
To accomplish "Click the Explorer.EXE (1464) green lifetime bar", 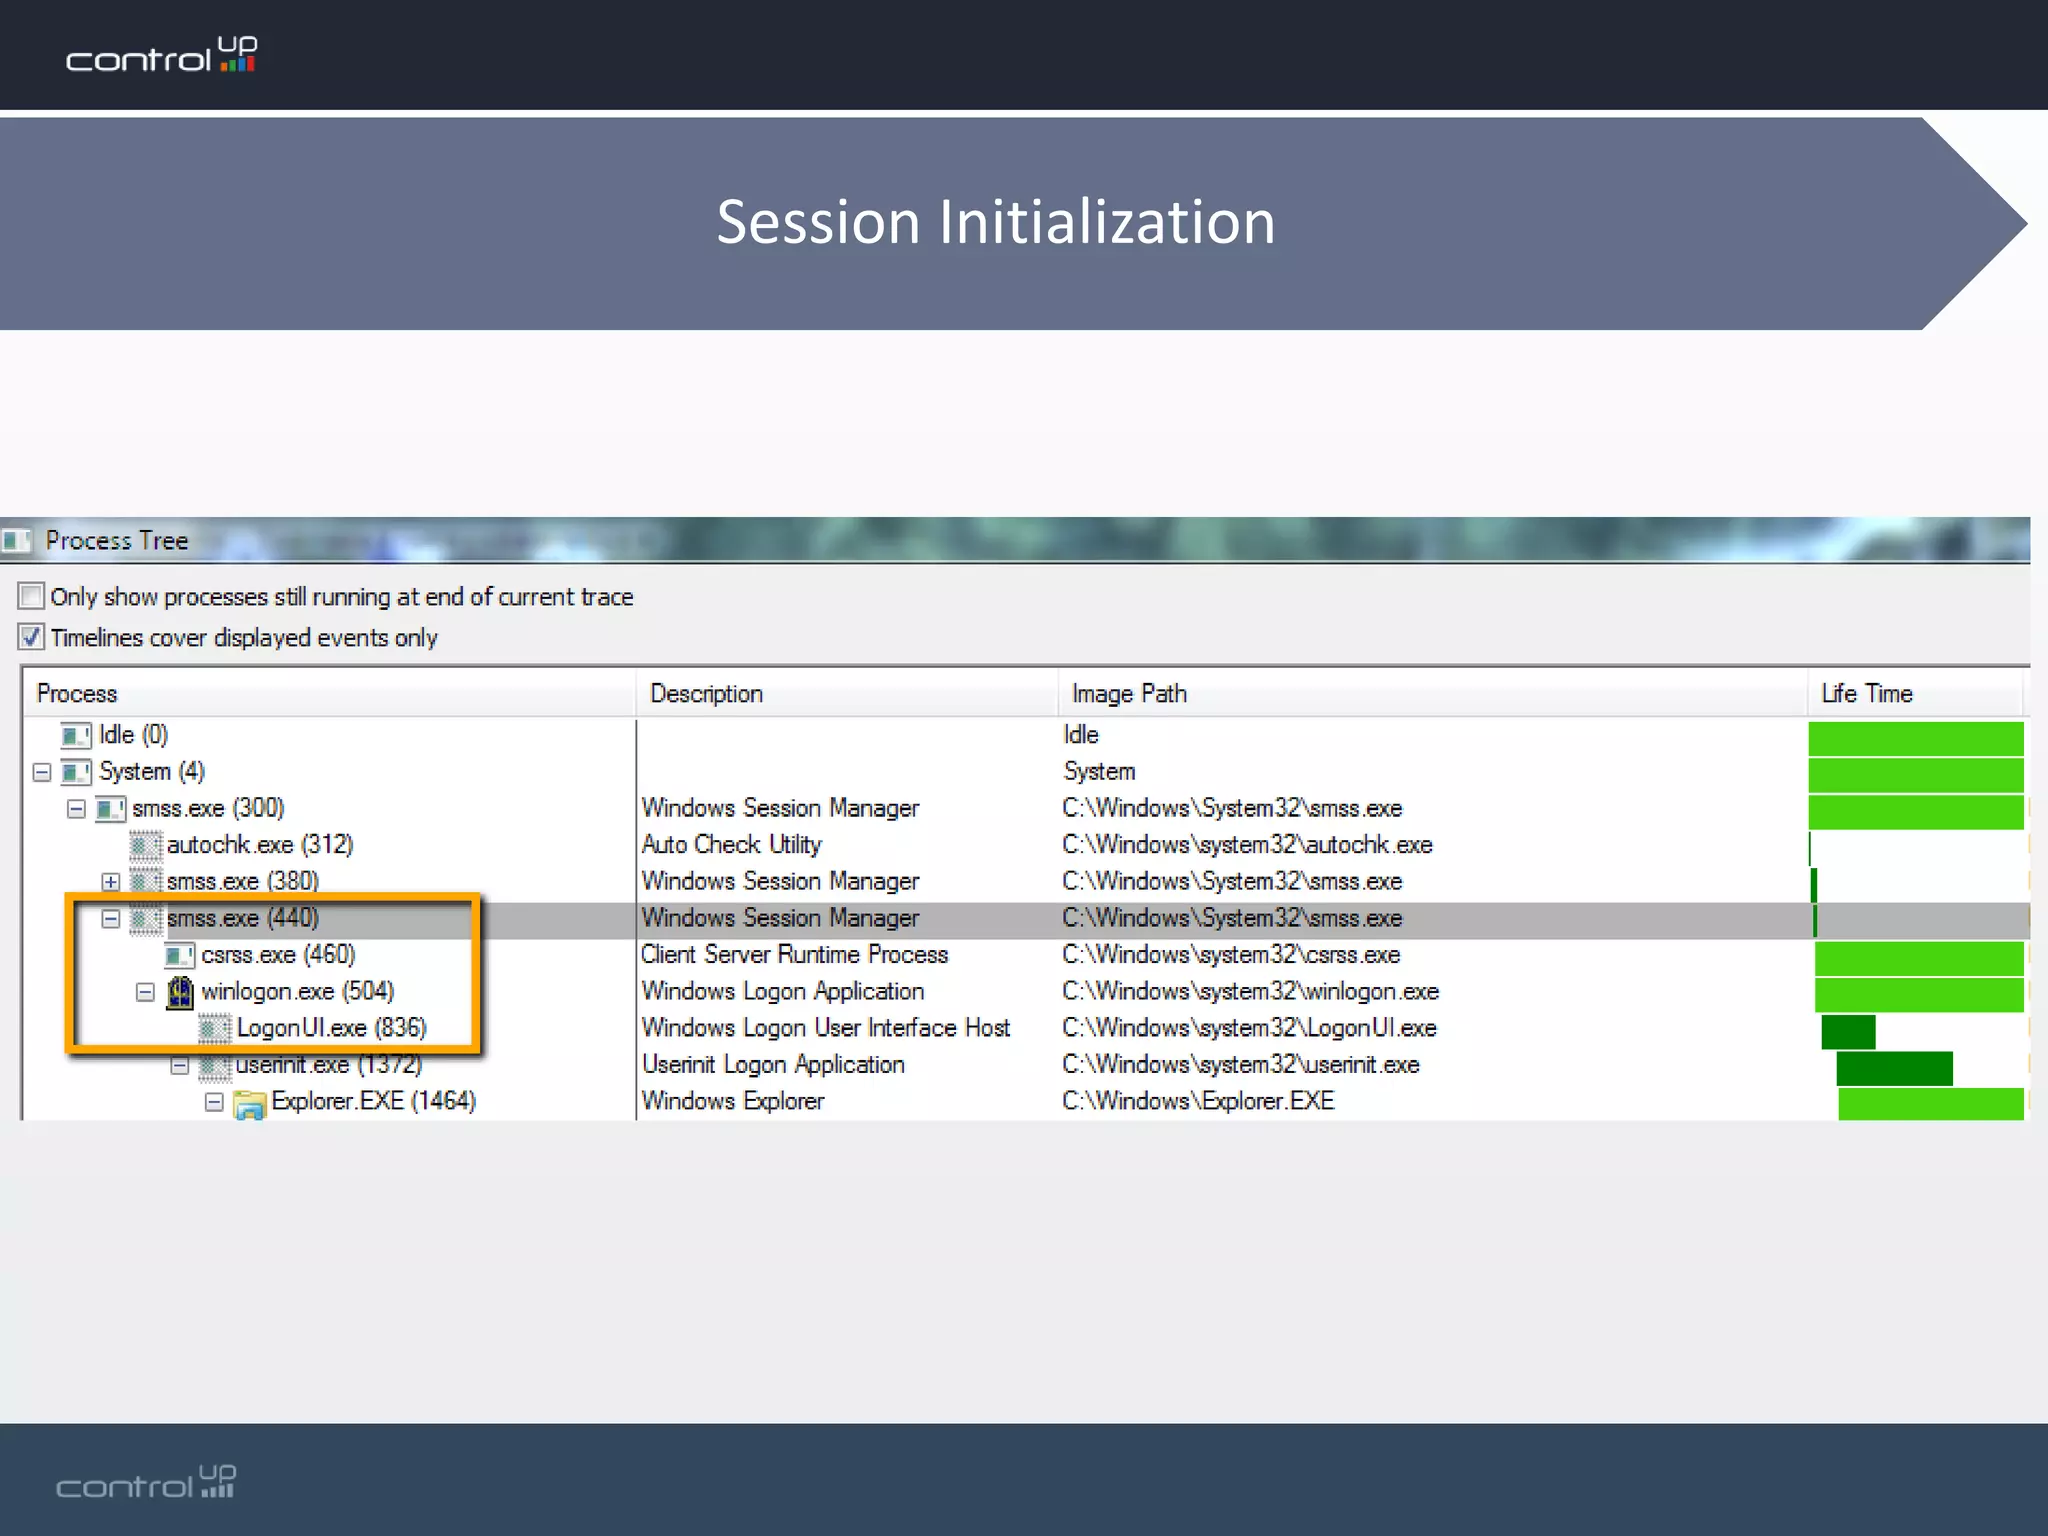I will (1931, 1104).
